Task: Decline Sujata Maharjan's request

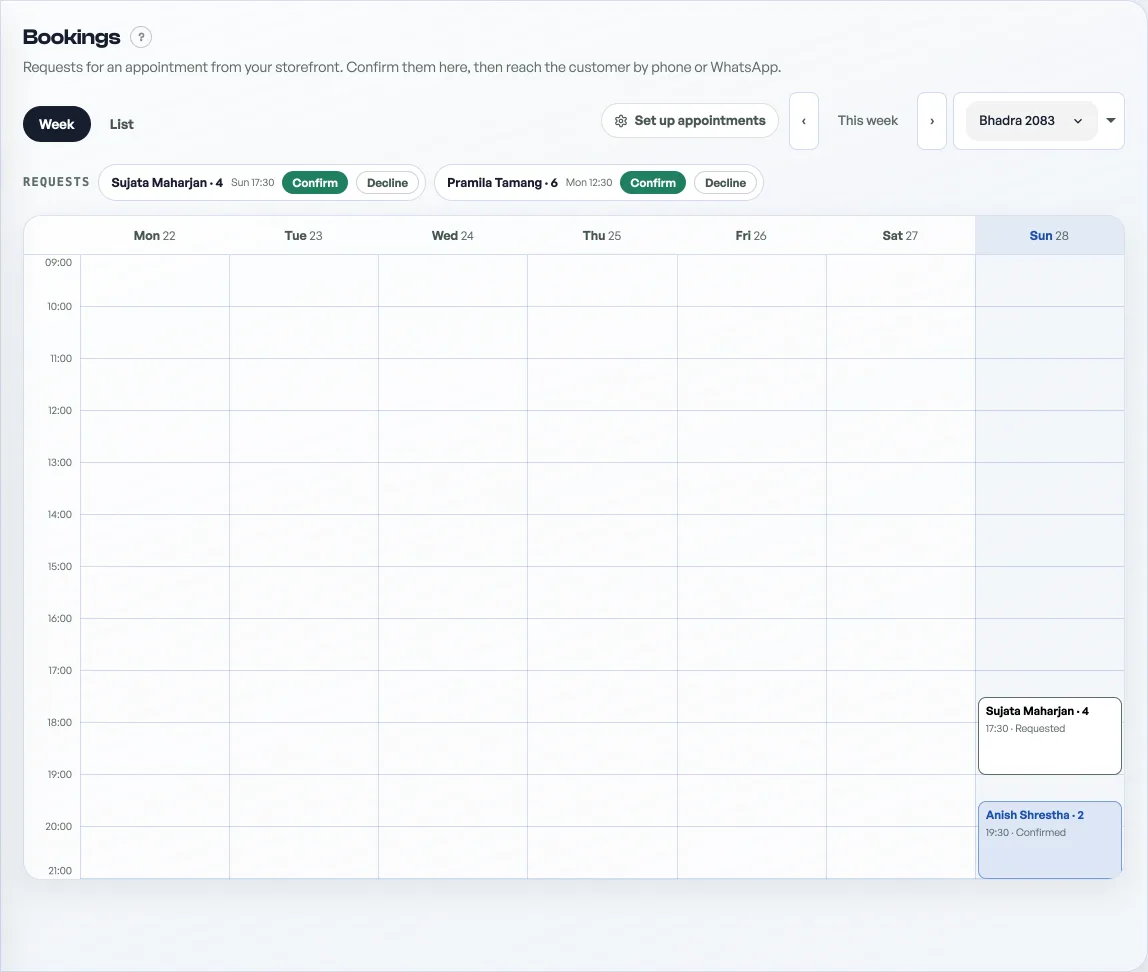Action: pyautogui.click(x=387, y=183)
